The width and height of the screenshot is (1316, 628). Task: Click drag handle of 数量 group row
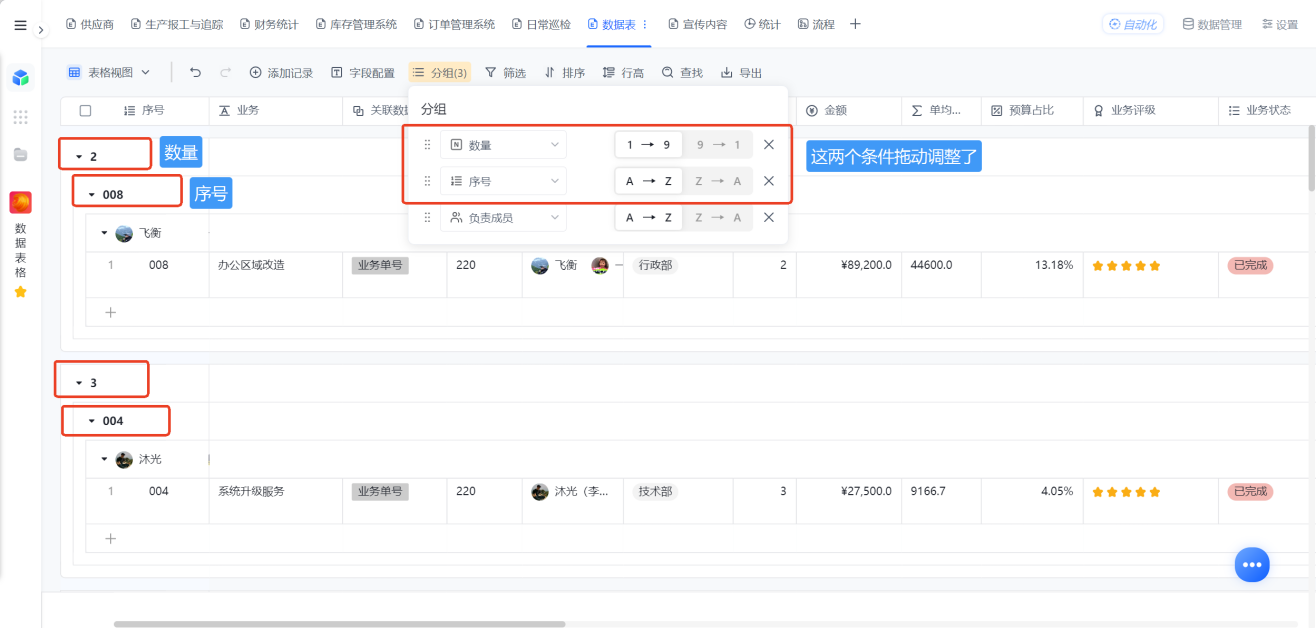[x=428, y=145]
